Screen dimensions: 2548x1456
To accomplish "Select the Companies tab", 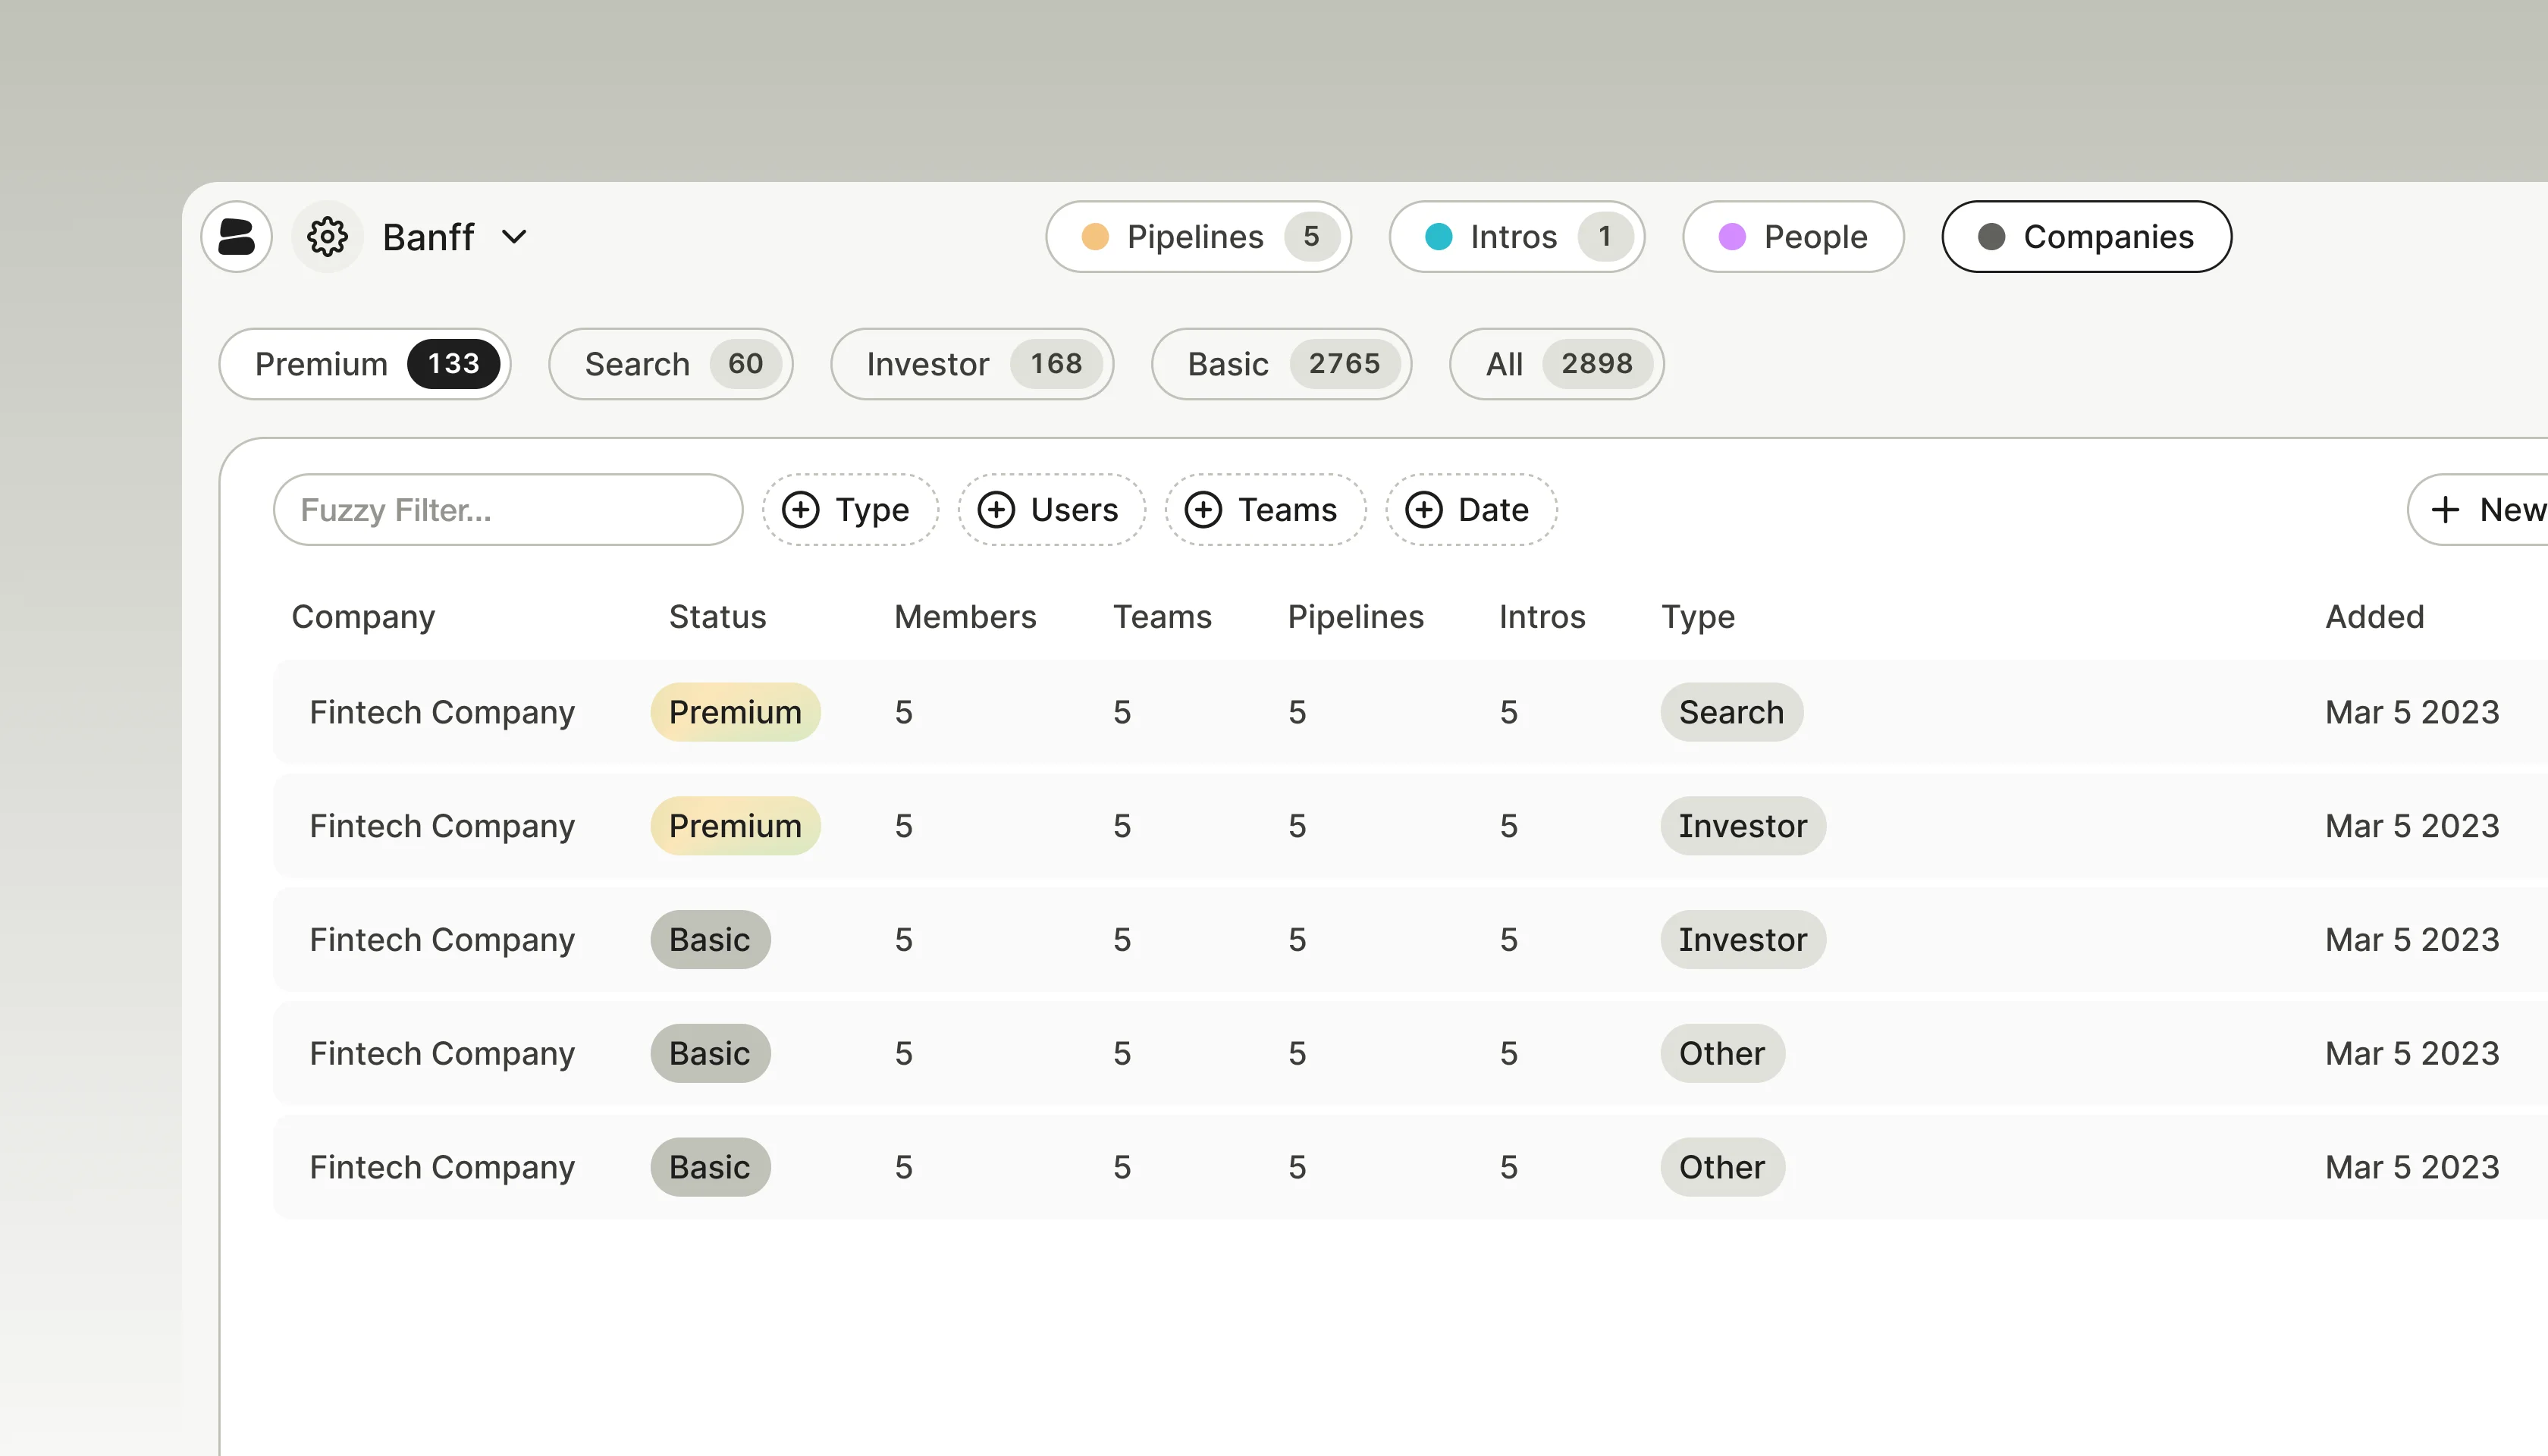I will click(2086, 237).
